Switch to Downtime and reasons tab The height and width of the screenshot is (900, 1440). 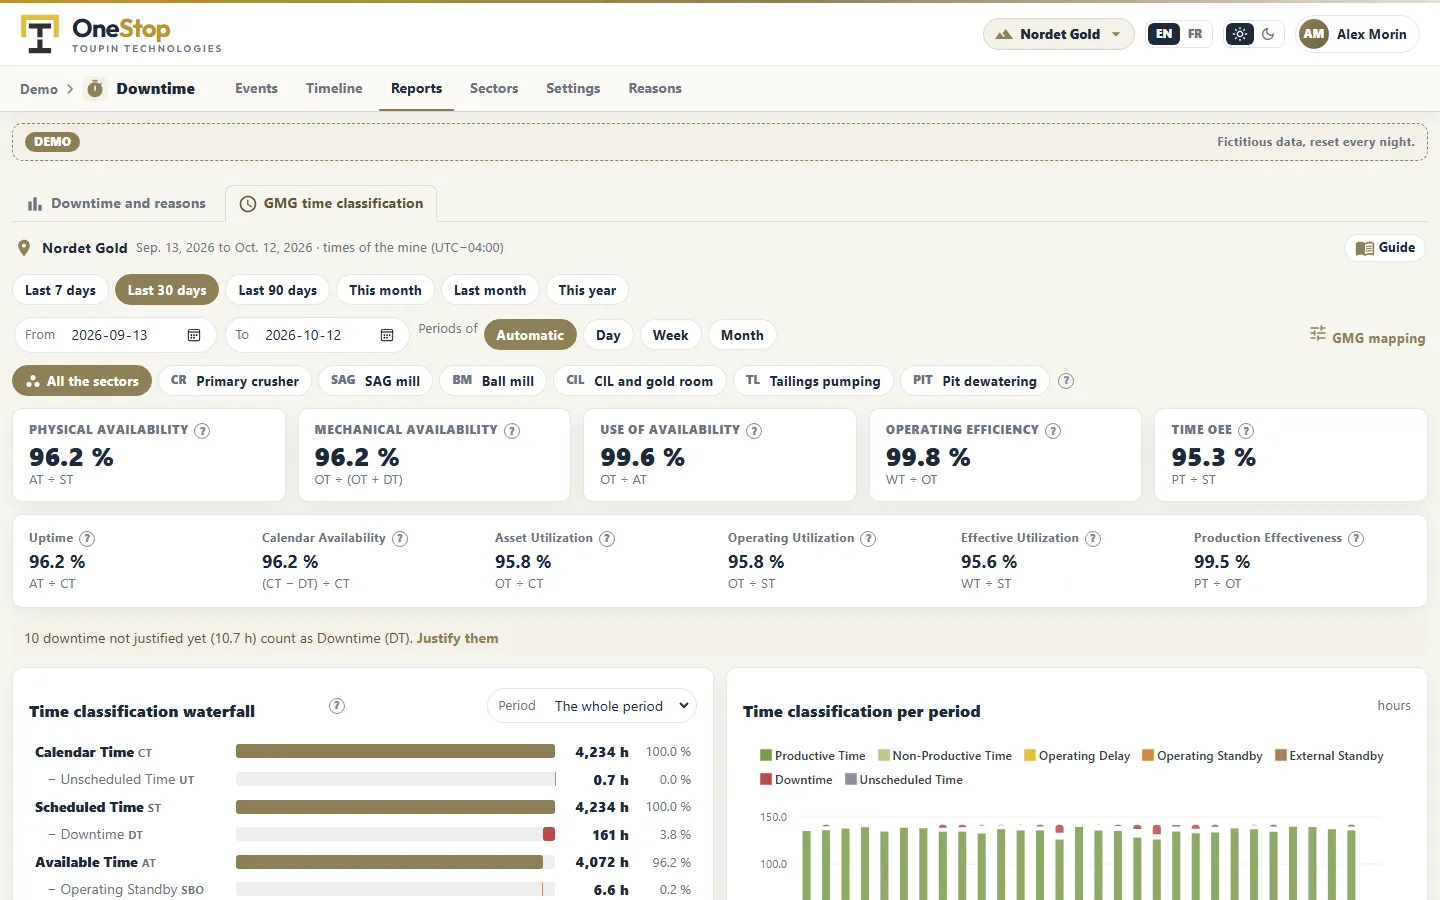pos(117,204)
